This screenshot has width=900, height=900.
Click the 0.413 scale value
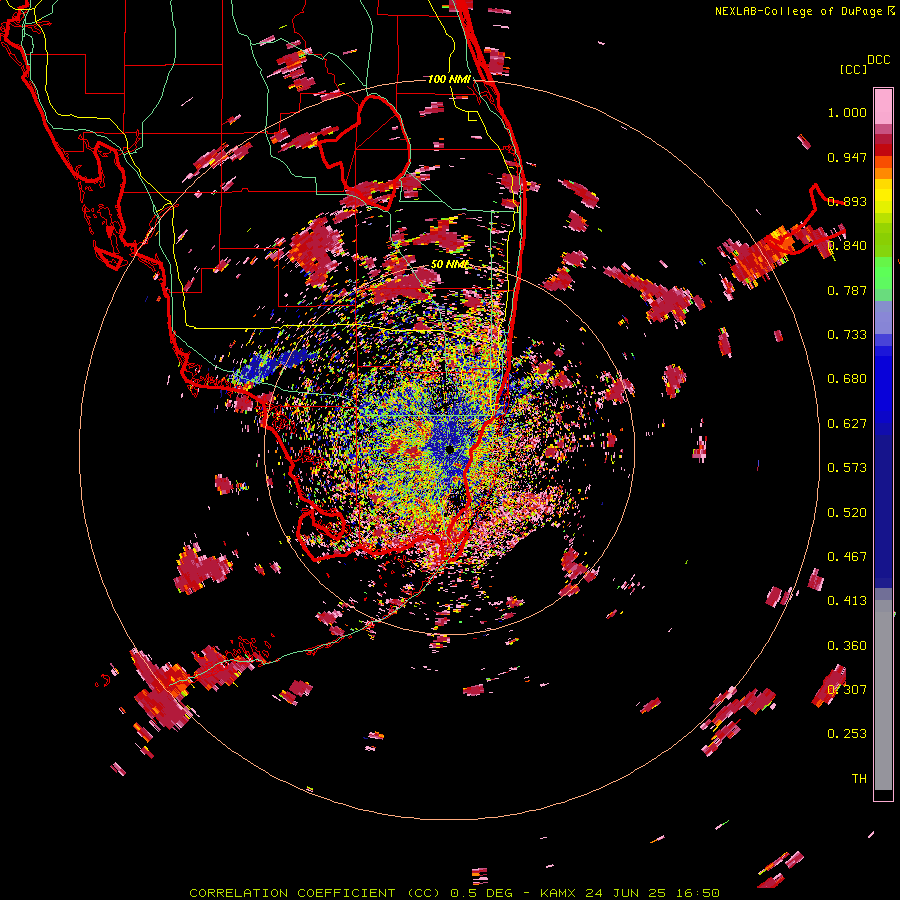tap(847, 601)
